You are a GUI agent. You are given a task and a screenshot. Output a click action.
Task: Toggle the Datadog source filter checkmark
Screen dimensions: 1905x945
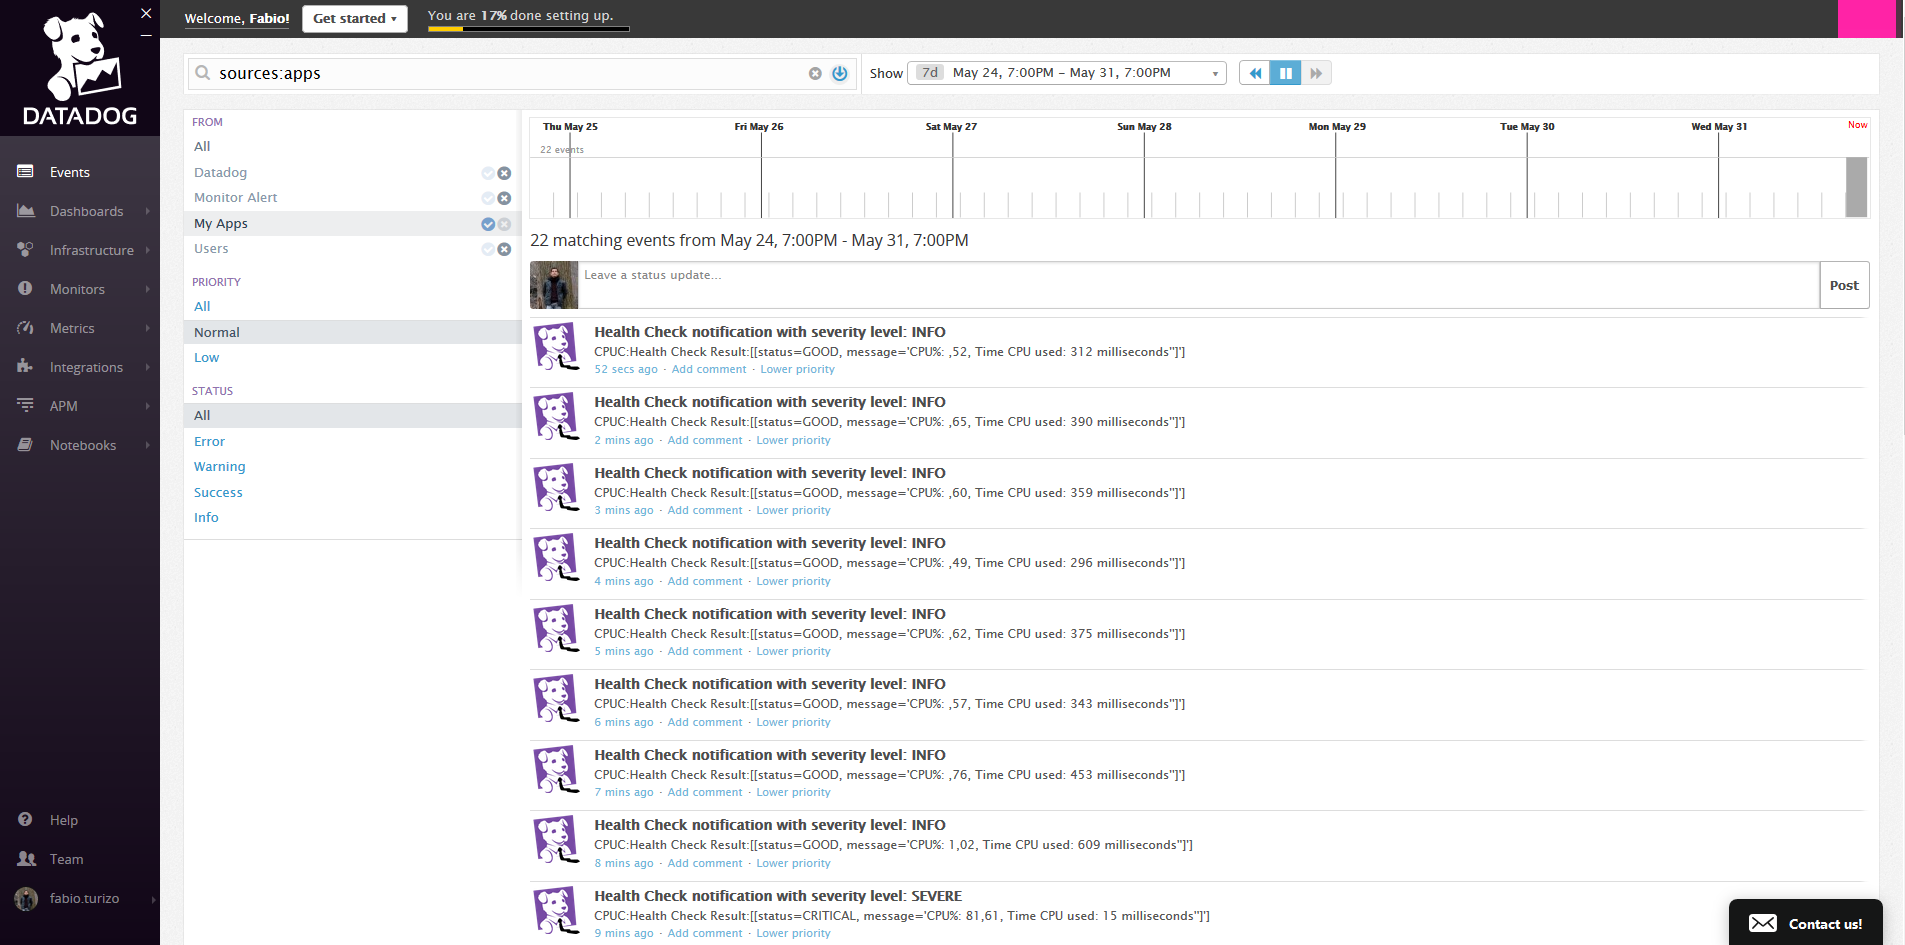coord(488,173)
